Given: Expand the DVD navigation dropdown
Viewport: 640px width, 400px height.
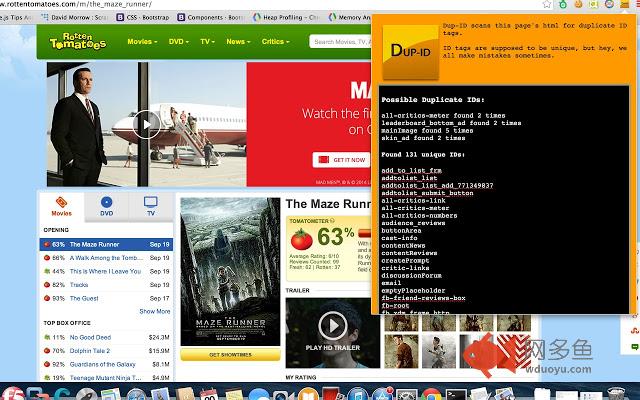Looking at the screenshot, I should 179,42.
